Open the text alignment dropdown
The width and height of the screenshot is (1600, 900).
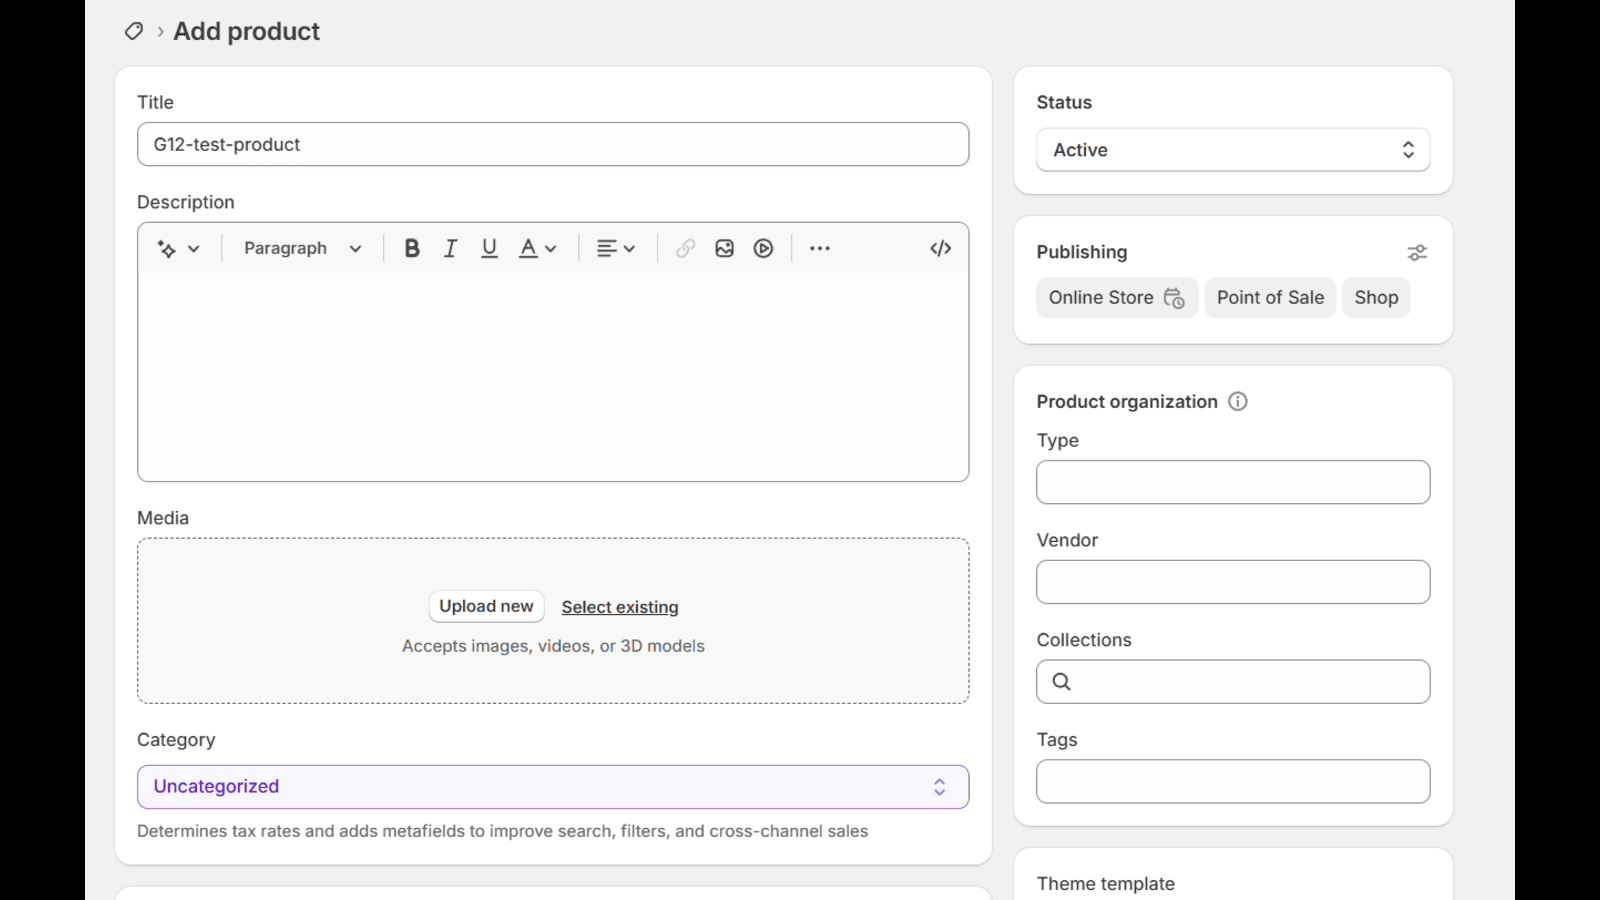(x=615, y=249)
